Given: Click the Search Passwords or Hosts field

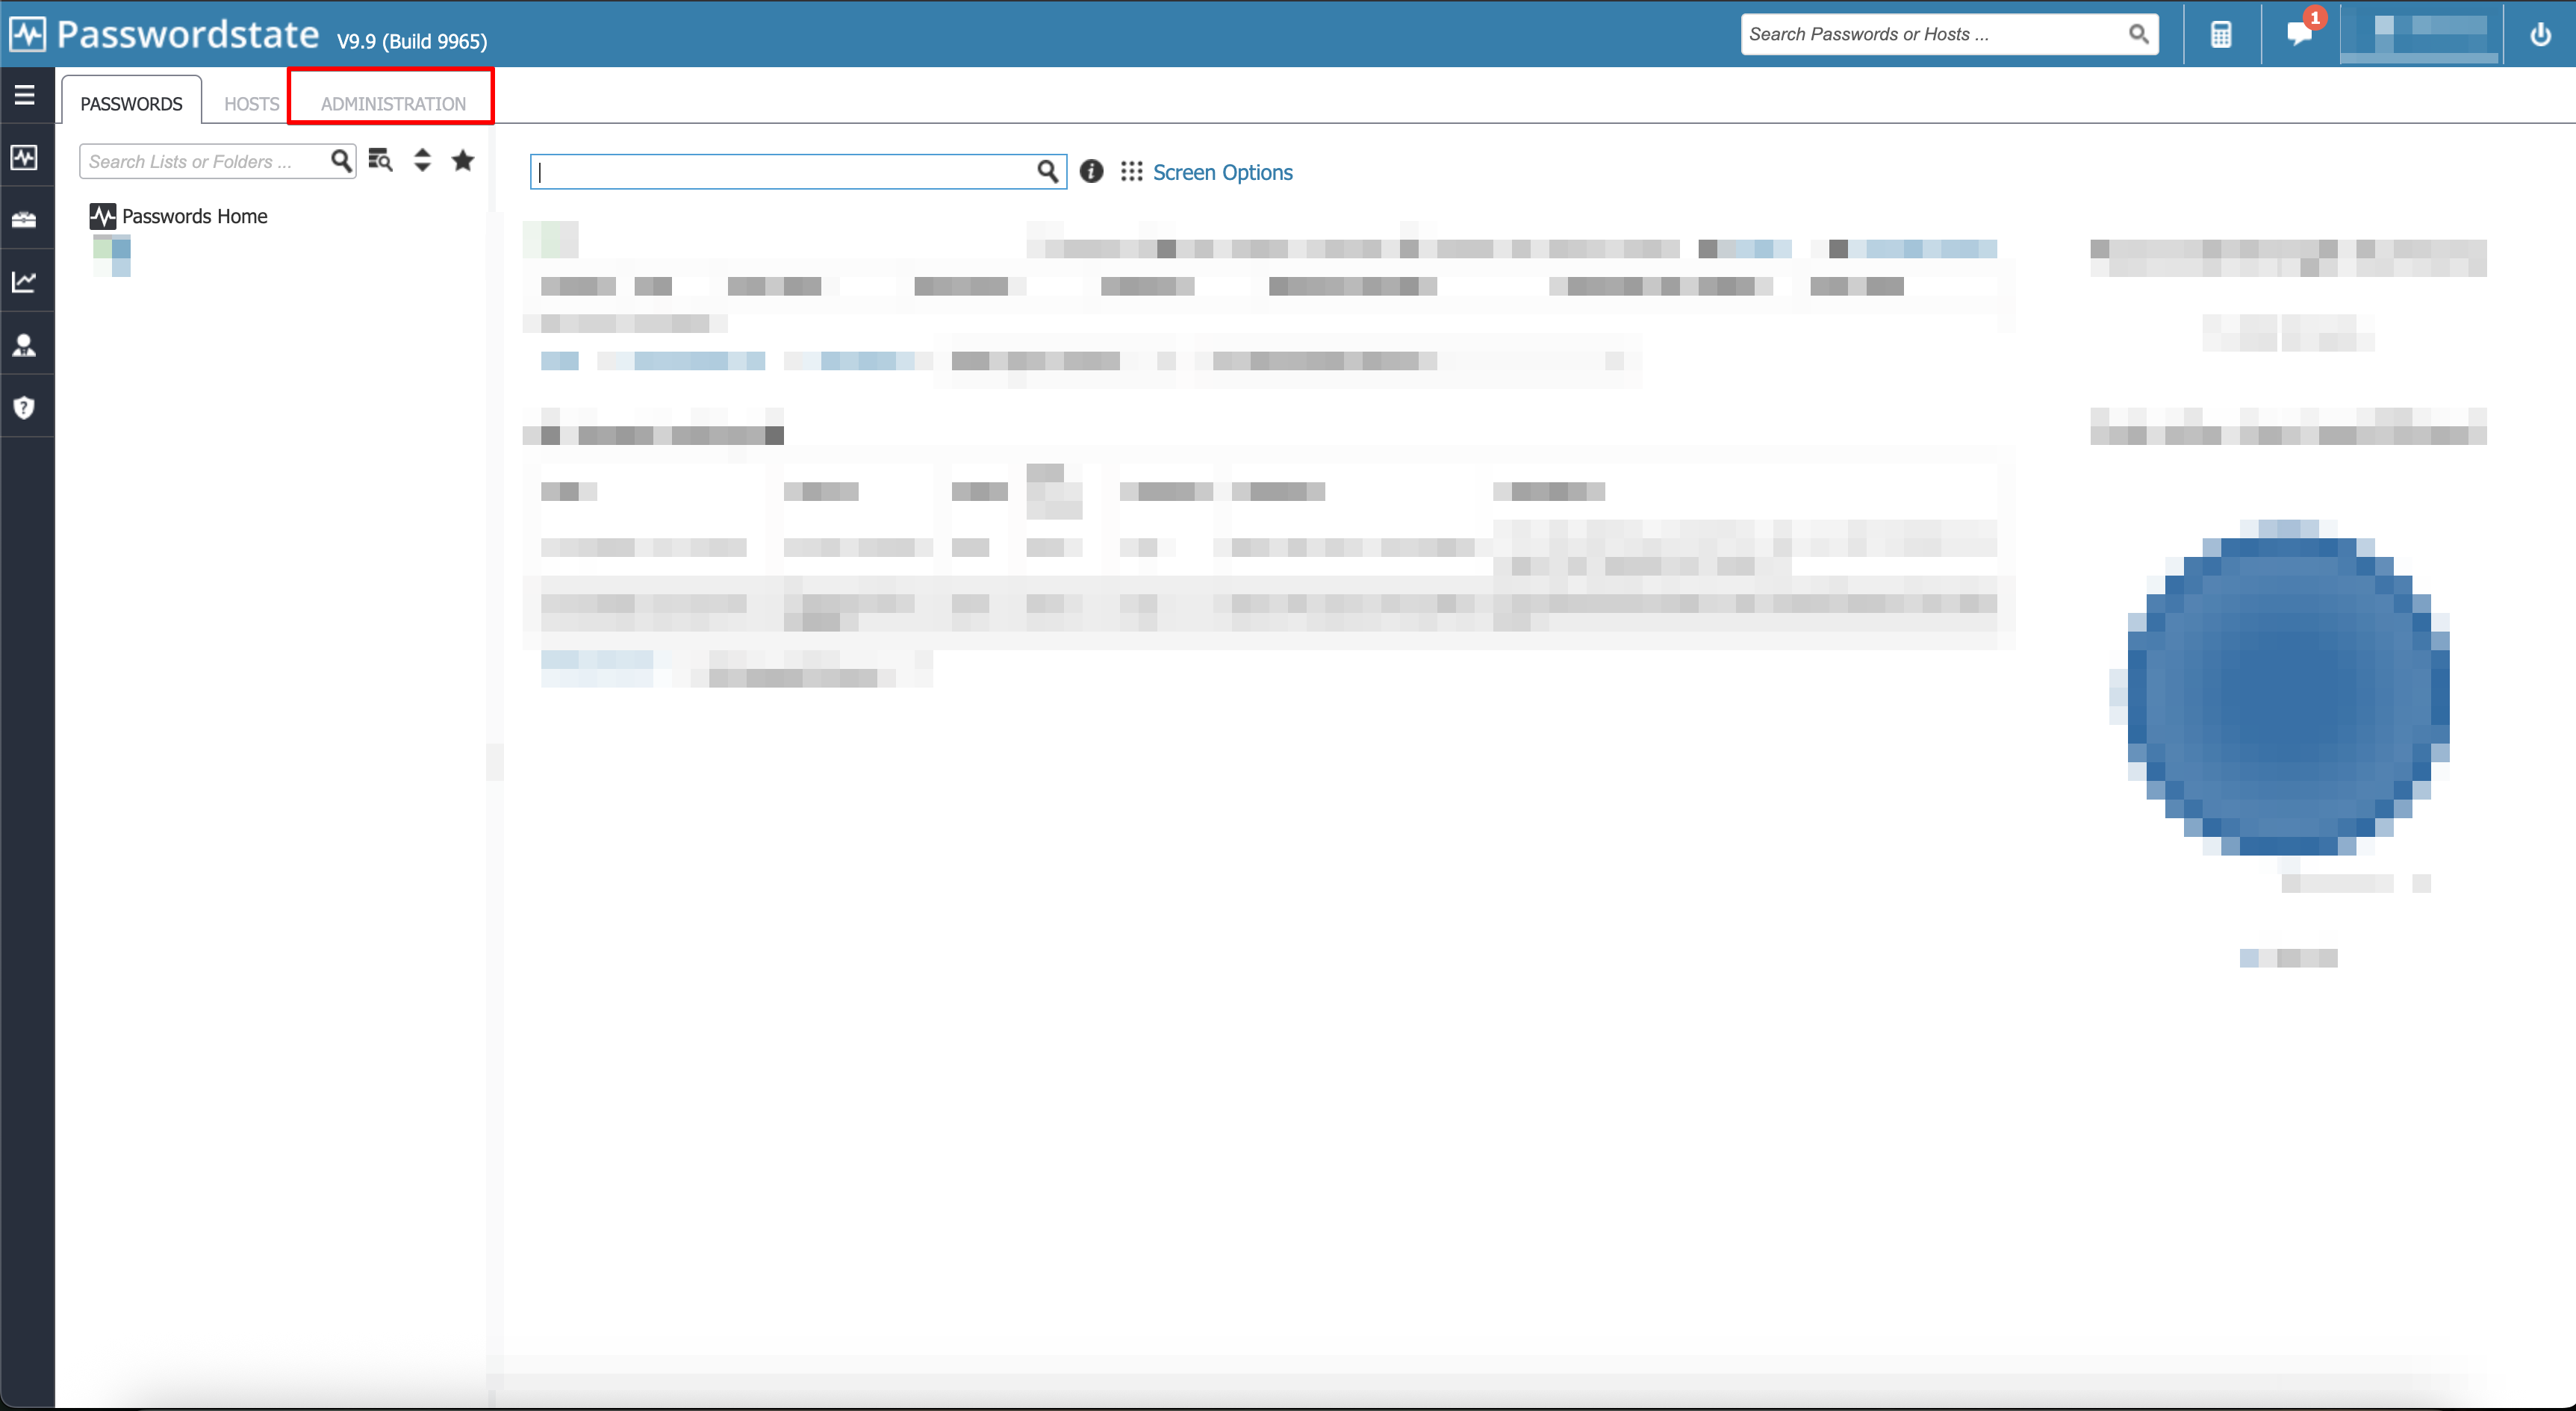Looking at the screenshot, I should (1930, 33).
